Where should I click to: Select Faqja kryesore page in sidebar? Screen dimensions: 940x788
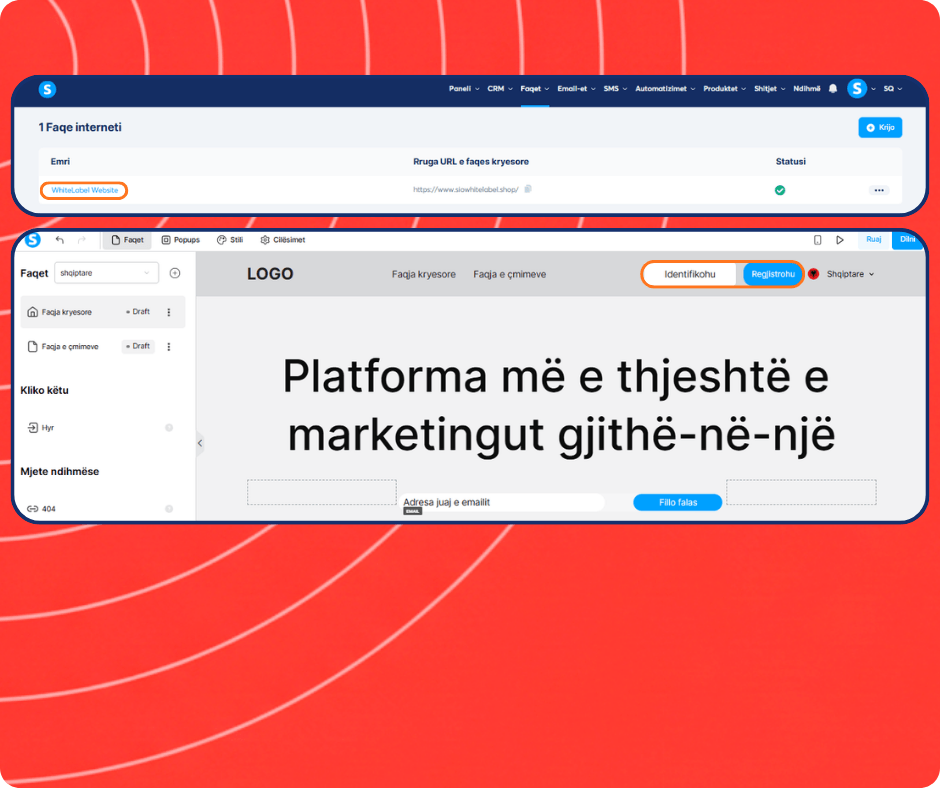[103, 312]
